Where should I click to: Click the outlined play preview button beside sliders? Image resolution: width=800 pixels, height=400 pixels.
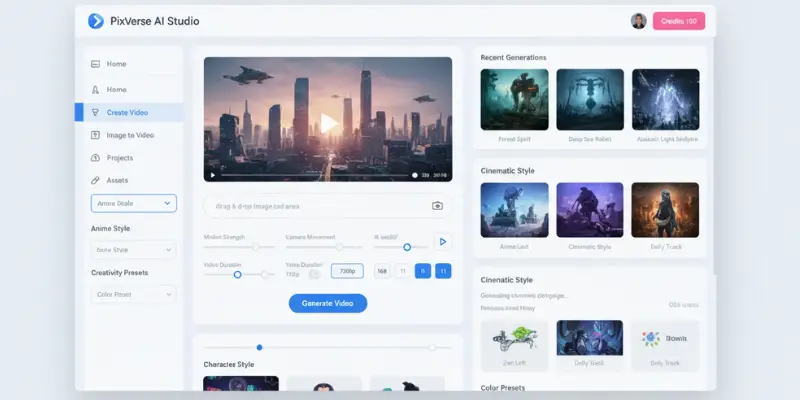click(442, 241)
